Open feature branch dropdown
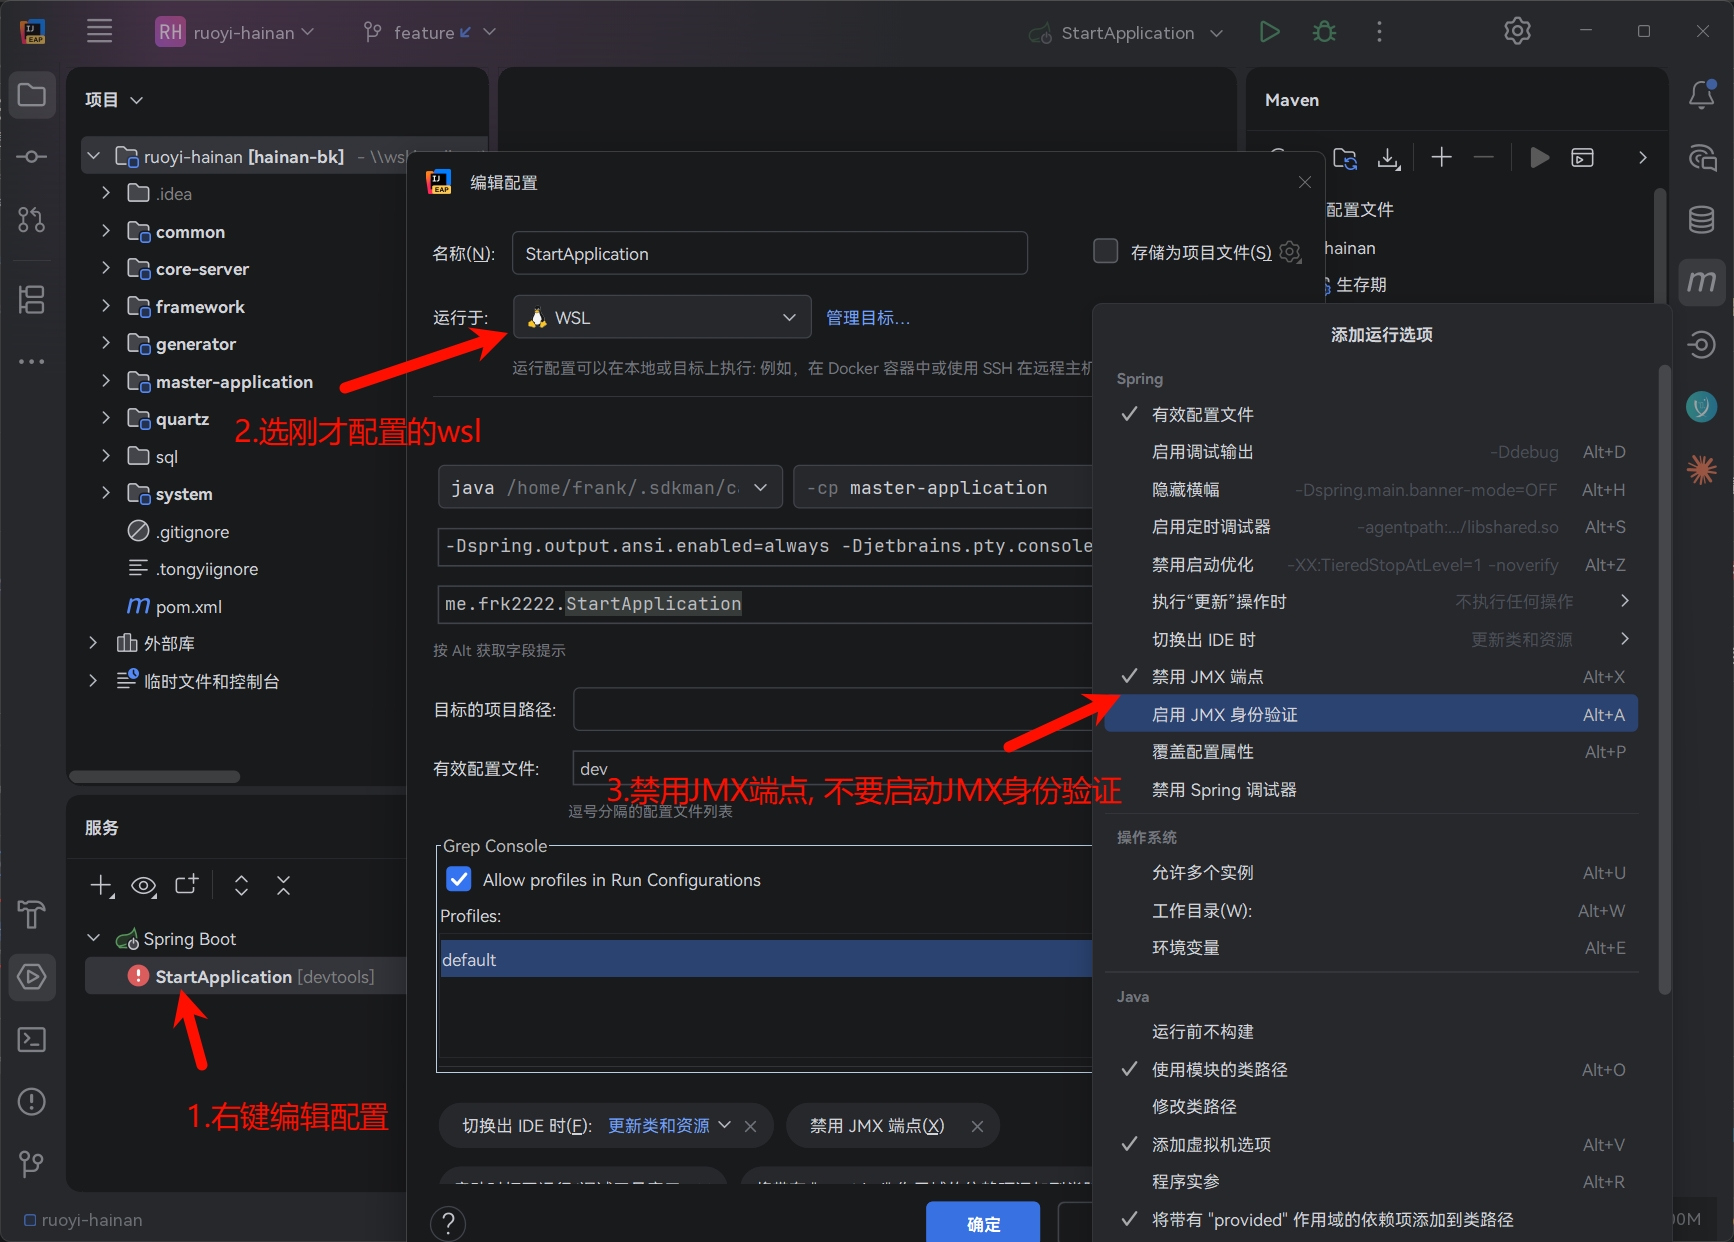This screenshot has width=1734, height=1242. (x=430, y=32)
